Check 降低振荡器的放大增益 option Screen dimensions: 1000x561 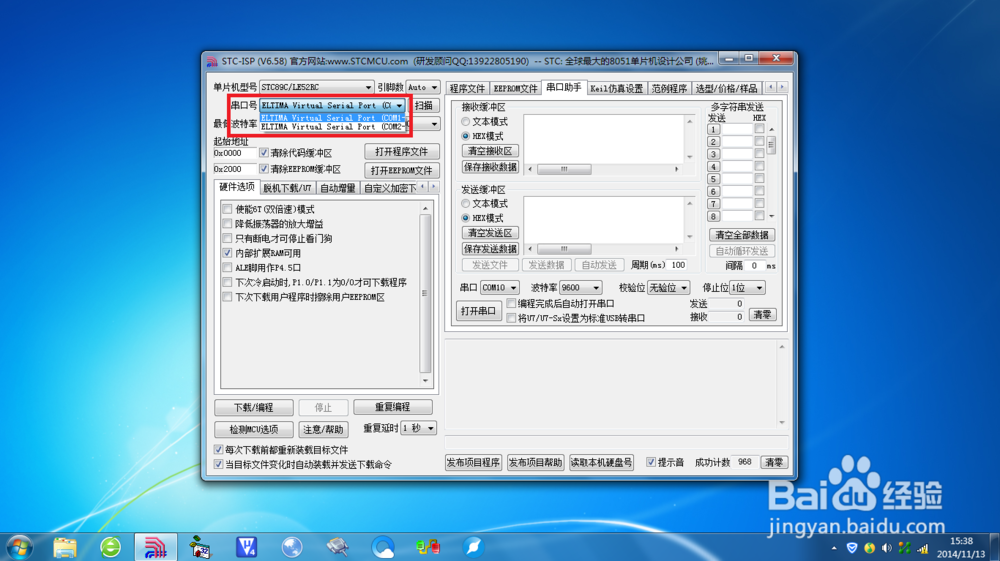pos(227,224)
